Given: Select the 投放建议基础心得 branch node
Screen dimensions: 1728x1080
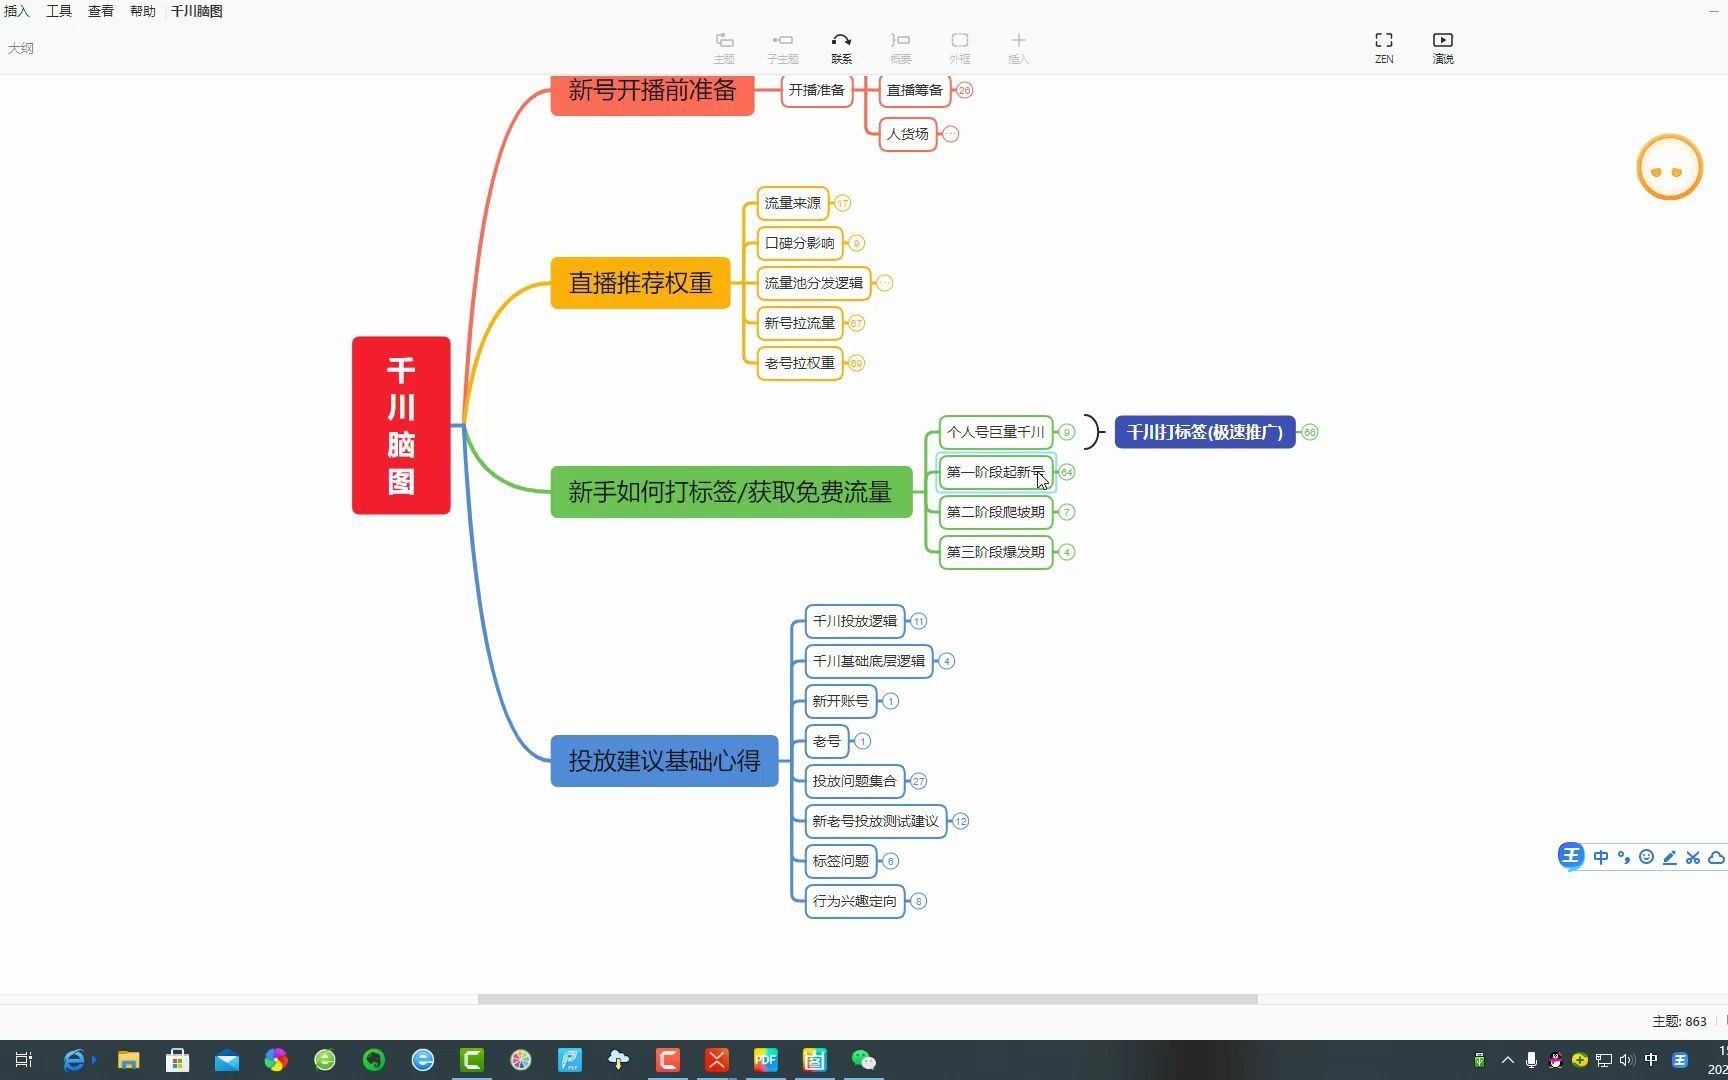Looking at the screenshot, I should (x=664, y=761).
